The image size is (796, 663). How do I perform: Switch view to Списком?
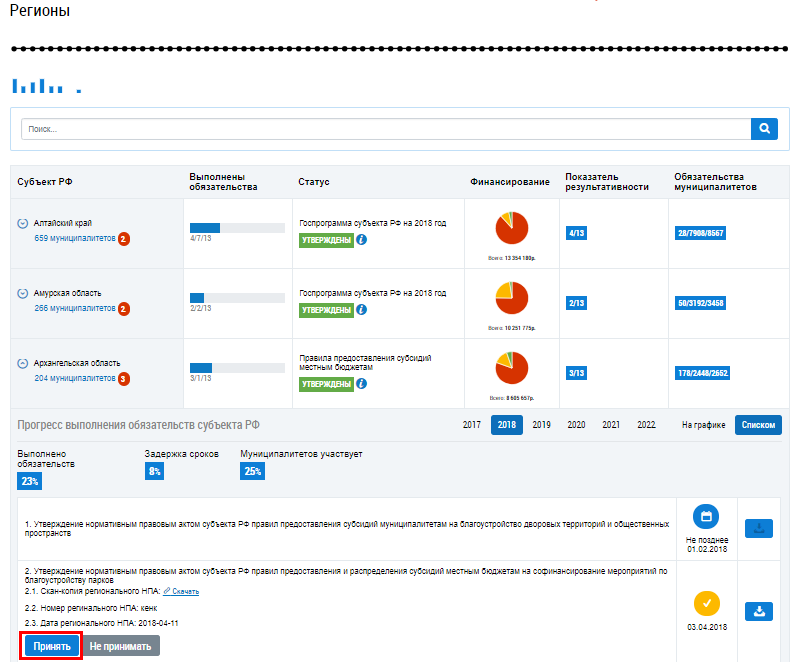[x=758, y=425]
